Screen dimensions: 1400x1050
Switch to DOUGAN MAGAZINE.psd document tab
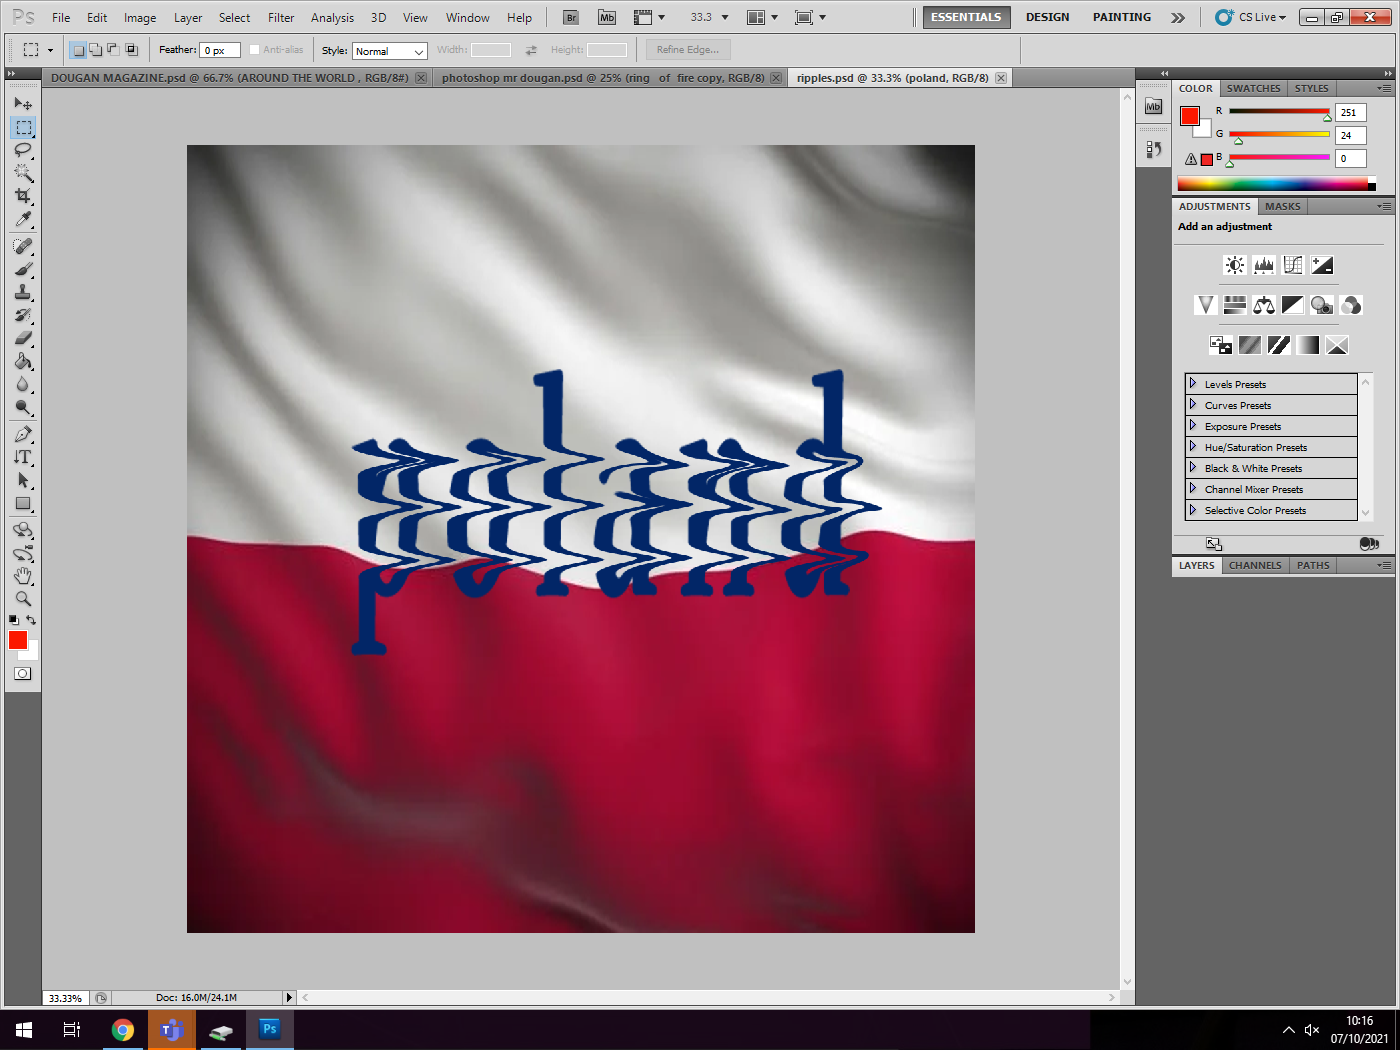pos(230,77)
